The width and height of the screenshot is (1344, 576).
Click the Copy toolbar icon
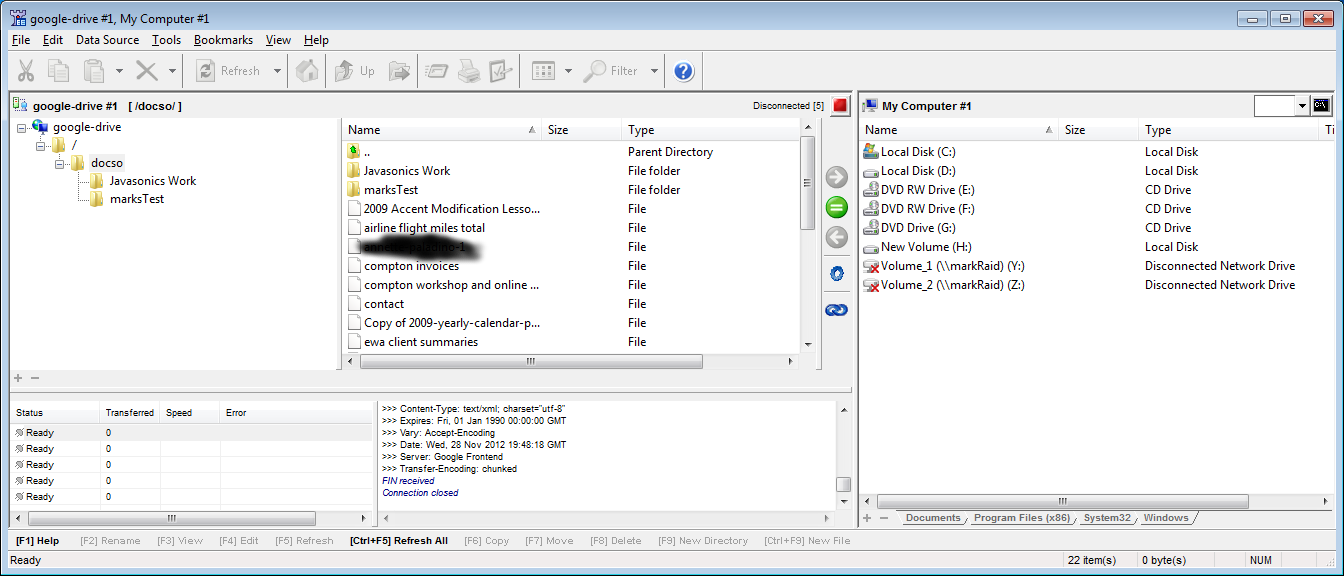click(60, 71)
